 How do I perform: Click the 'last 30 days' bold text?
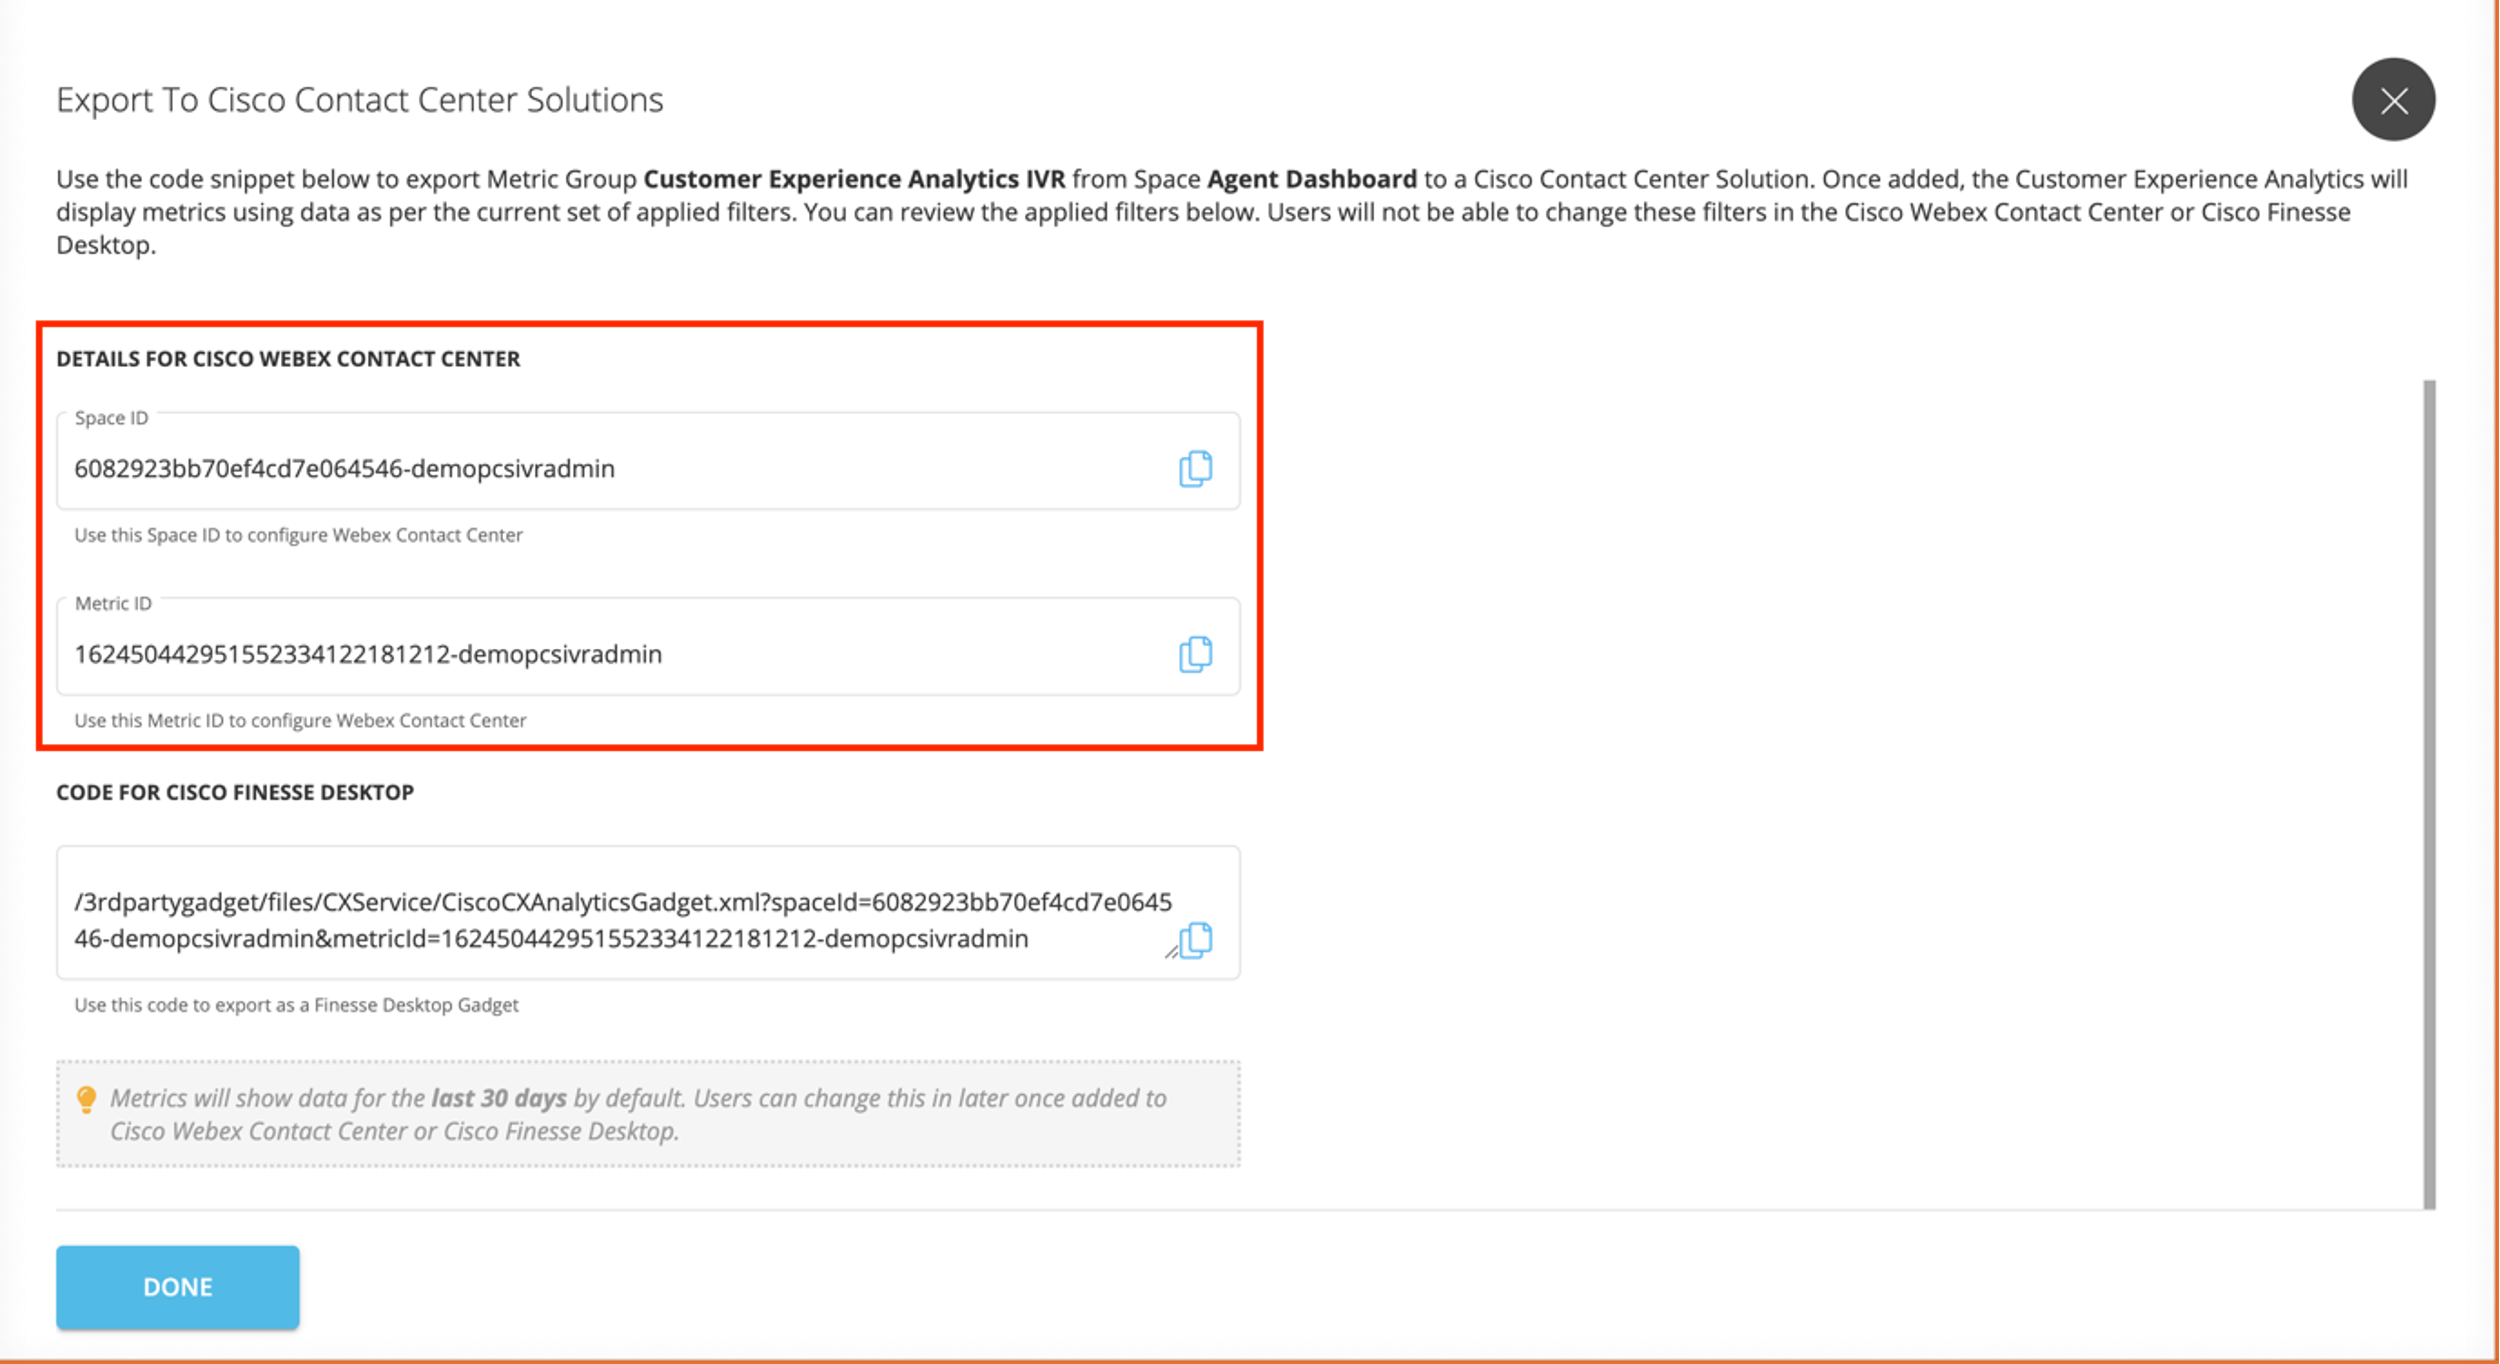[x=499, y=1098]
